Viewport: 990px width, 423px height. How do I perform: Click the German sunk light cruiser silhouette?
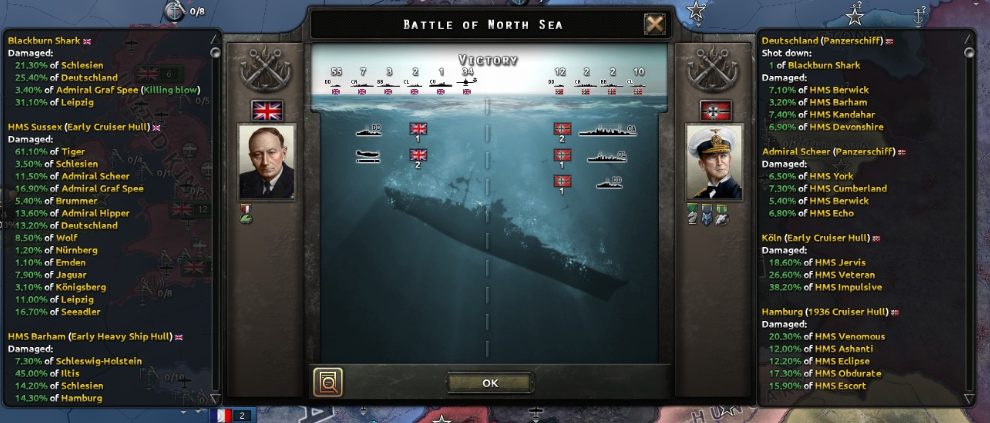click(x=607, y=157)
